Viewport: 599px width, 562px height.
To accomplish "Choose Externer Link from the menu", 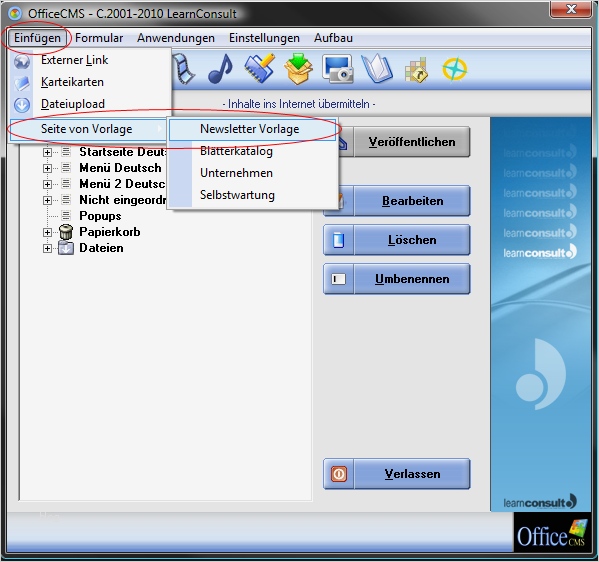I will (90, 60).
